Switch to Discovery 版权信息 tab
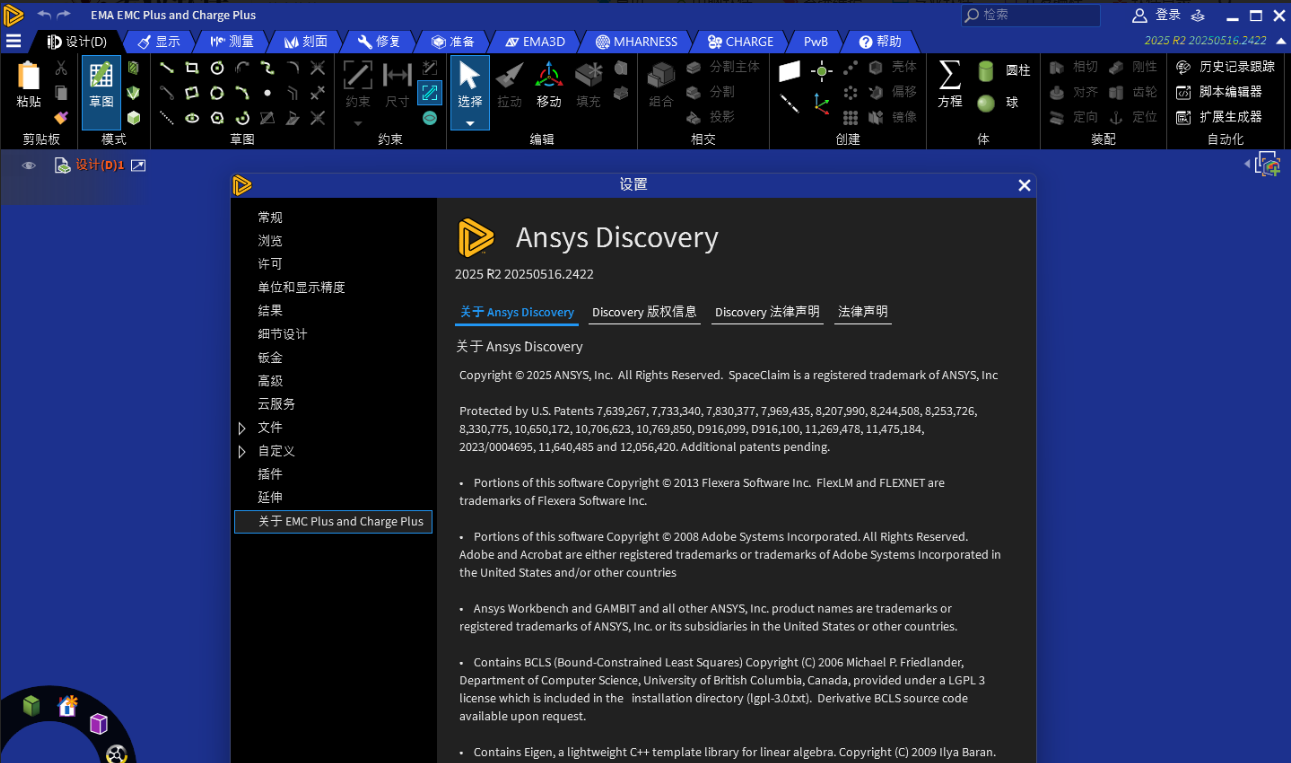Image resolution: width=1291 pixels, height=763 pixels. 644,312
